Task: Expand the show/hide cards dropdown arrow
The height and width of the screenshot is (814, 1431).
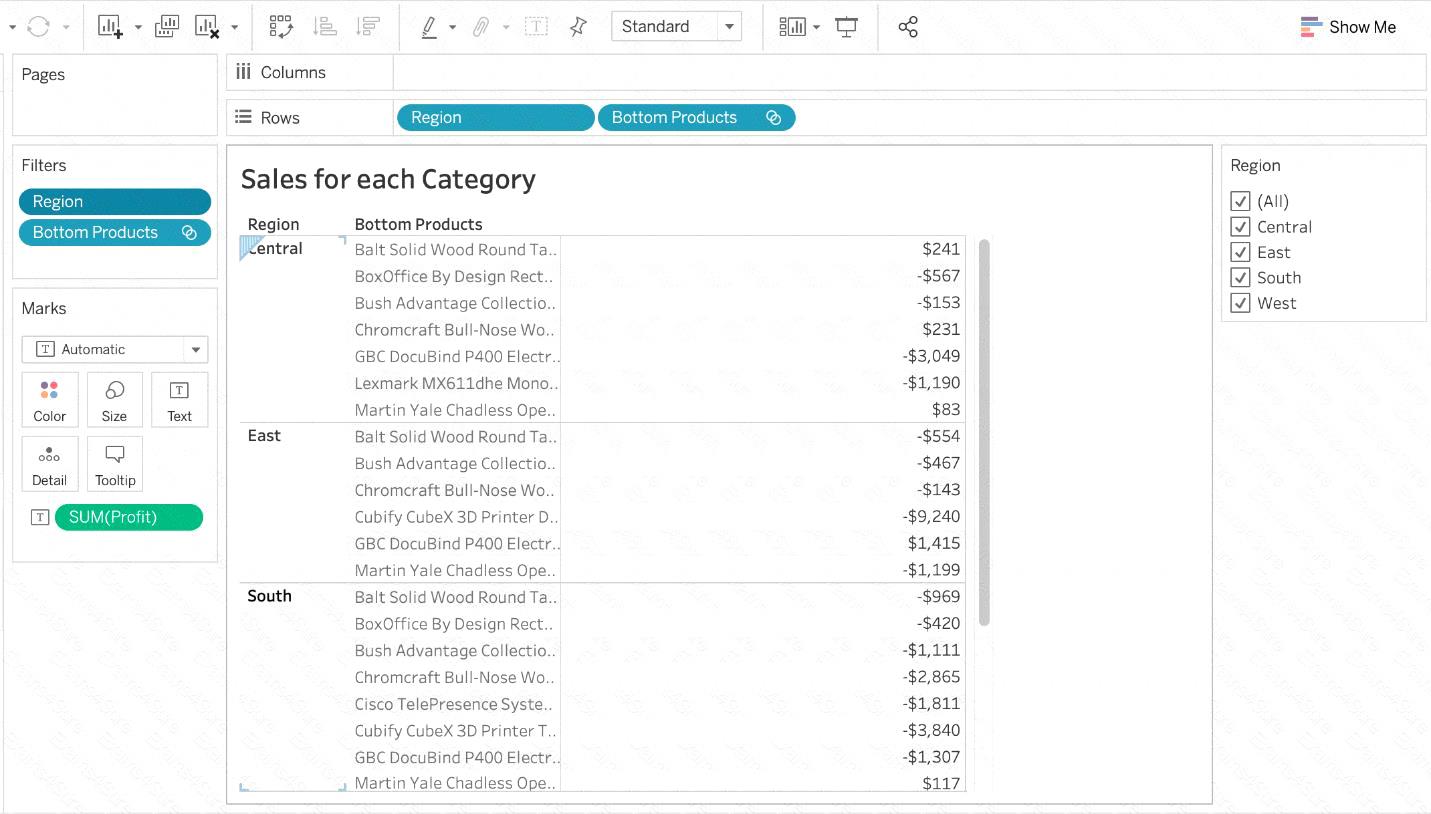Action: point(816,28)
